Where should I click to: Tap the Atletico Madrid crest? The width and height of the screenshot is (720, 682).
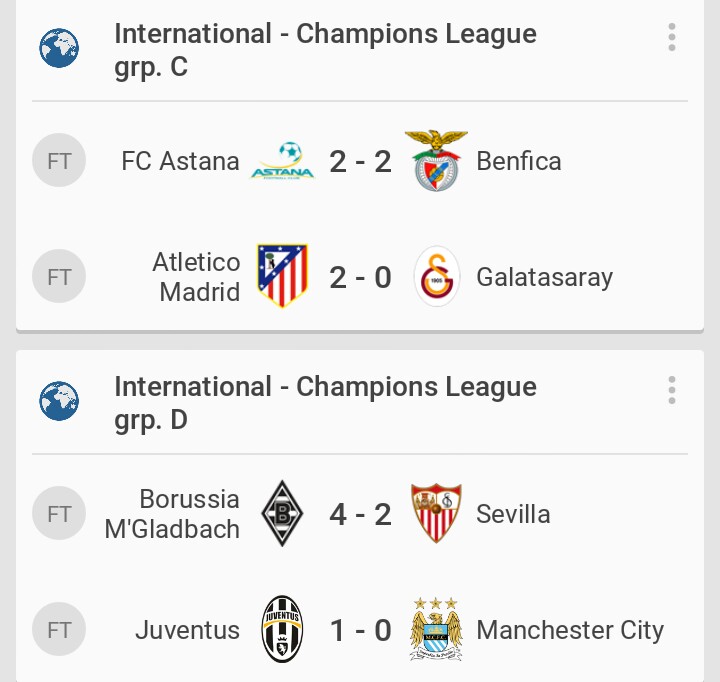(x=282, y=276)
